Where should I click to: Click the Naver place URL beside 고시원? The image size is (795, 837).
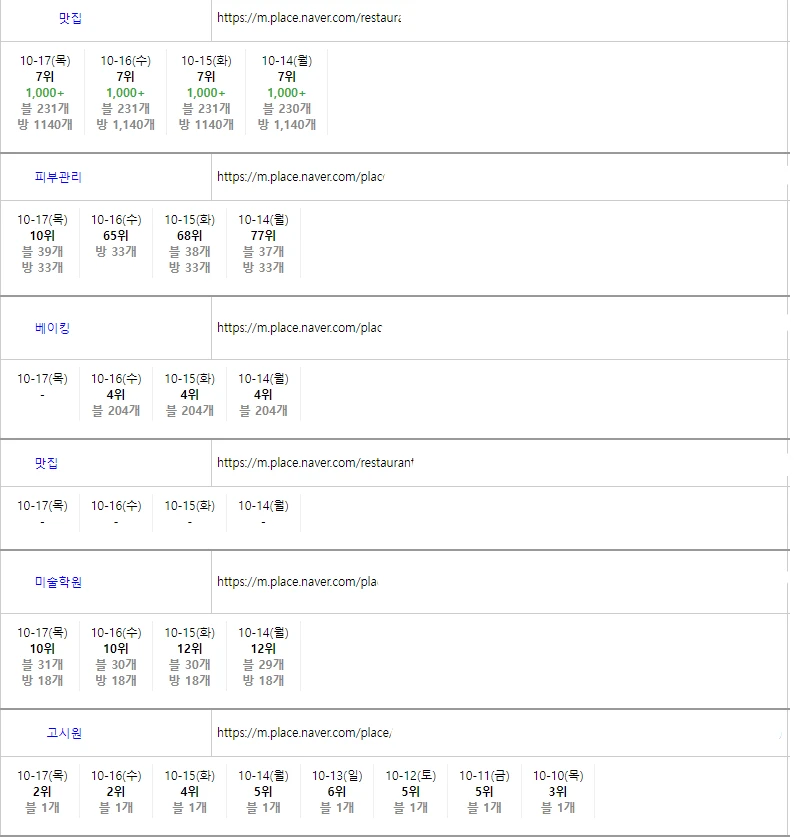pyautogui.click(x=304, y=733)
